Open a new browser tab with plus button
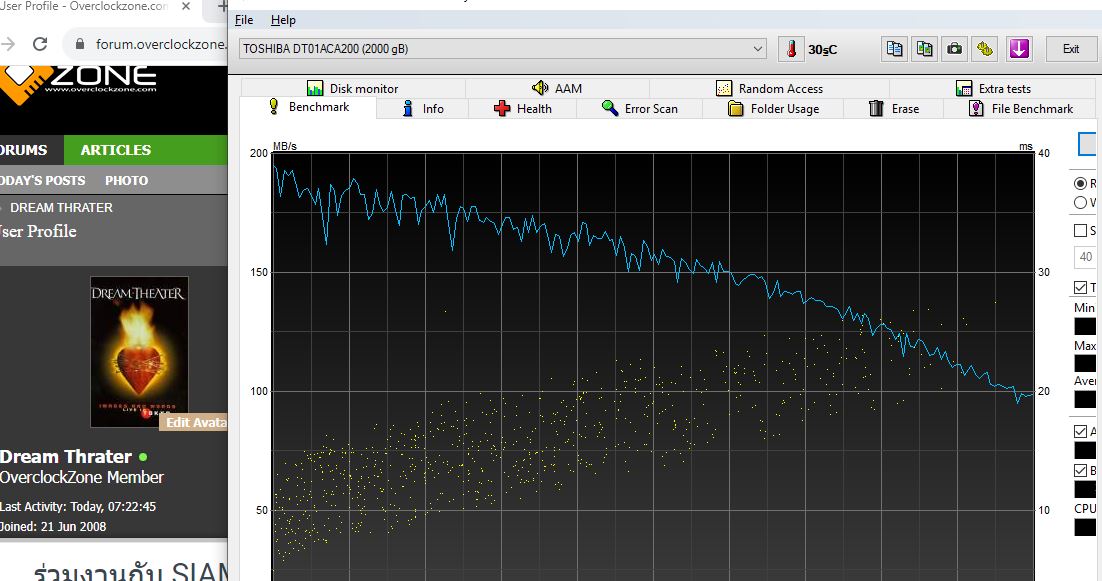1102x581 pixels. [x=222, y=7]
